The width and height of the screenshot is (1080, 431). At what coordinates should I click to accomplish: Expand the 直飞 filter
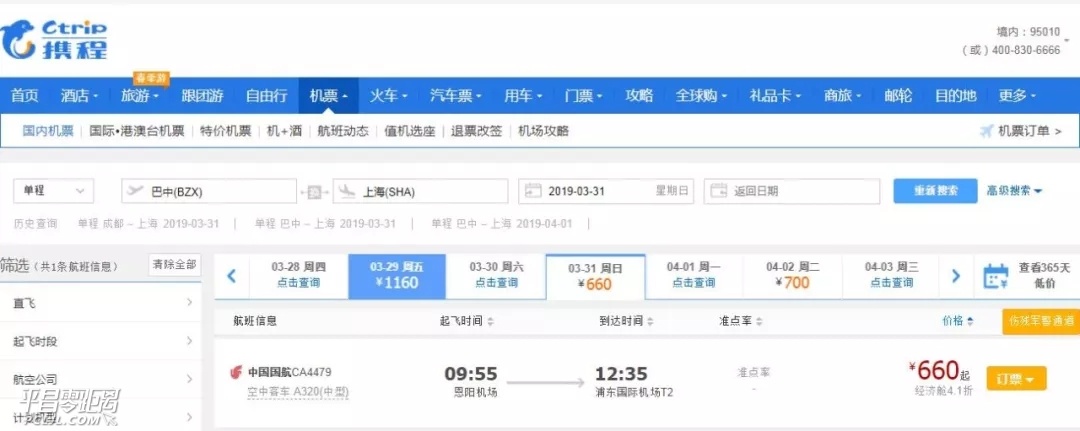coord(101,303)
